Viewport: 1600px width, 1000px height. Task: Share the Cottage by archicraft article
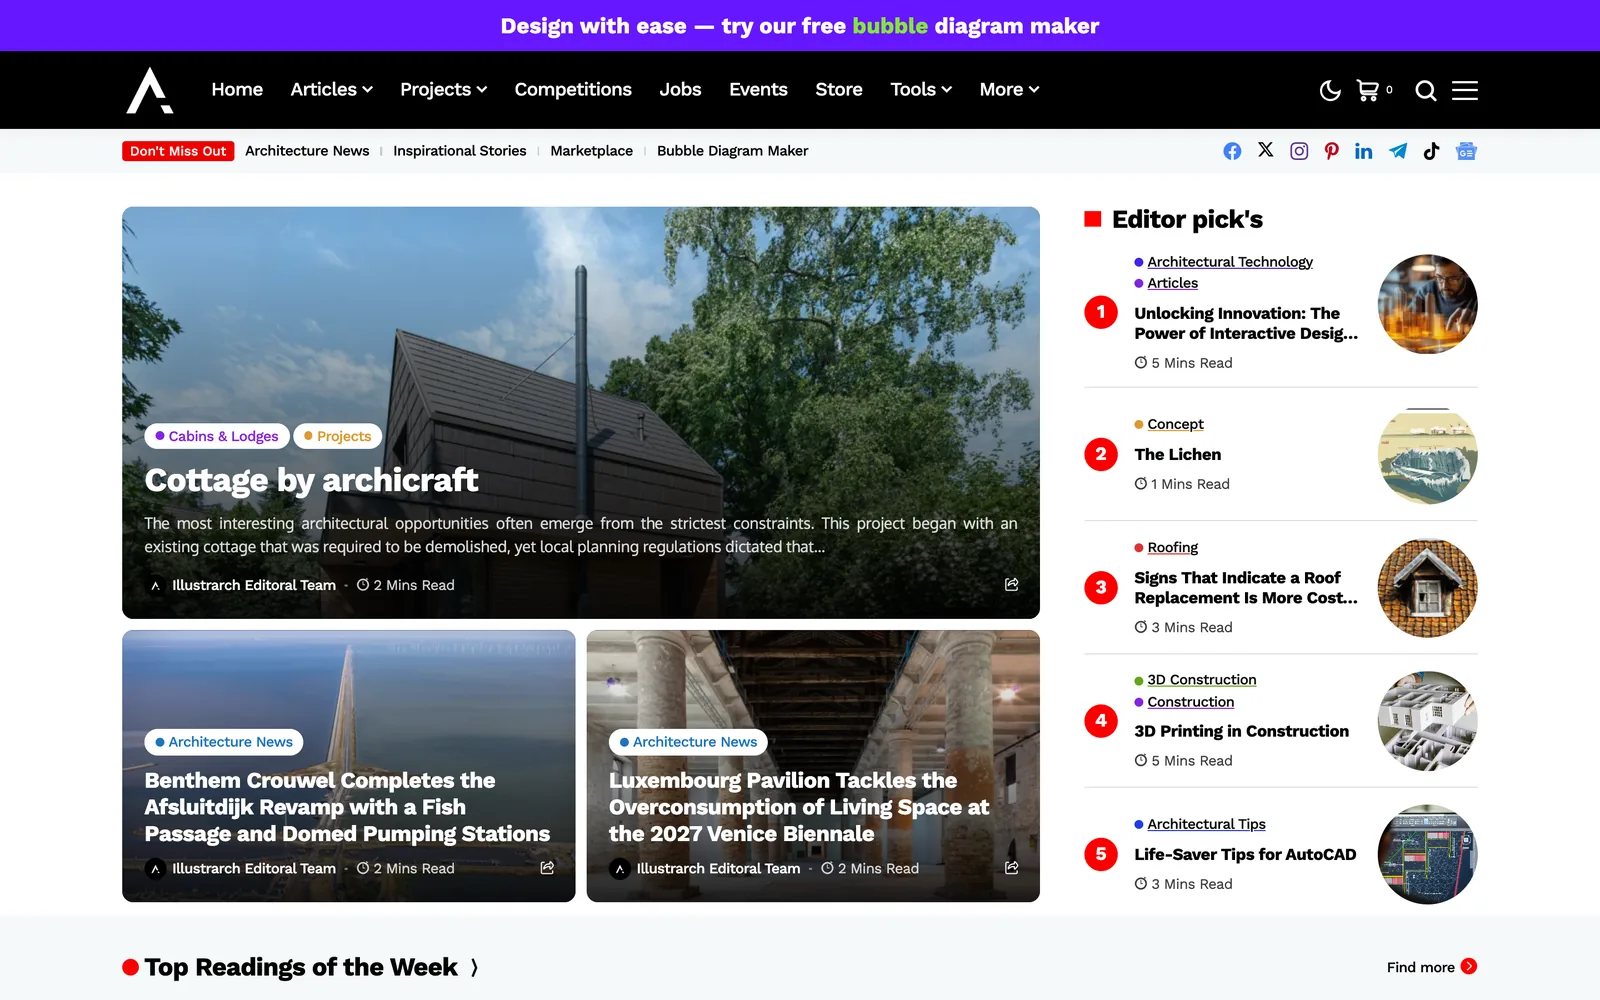coord(1012,584)
